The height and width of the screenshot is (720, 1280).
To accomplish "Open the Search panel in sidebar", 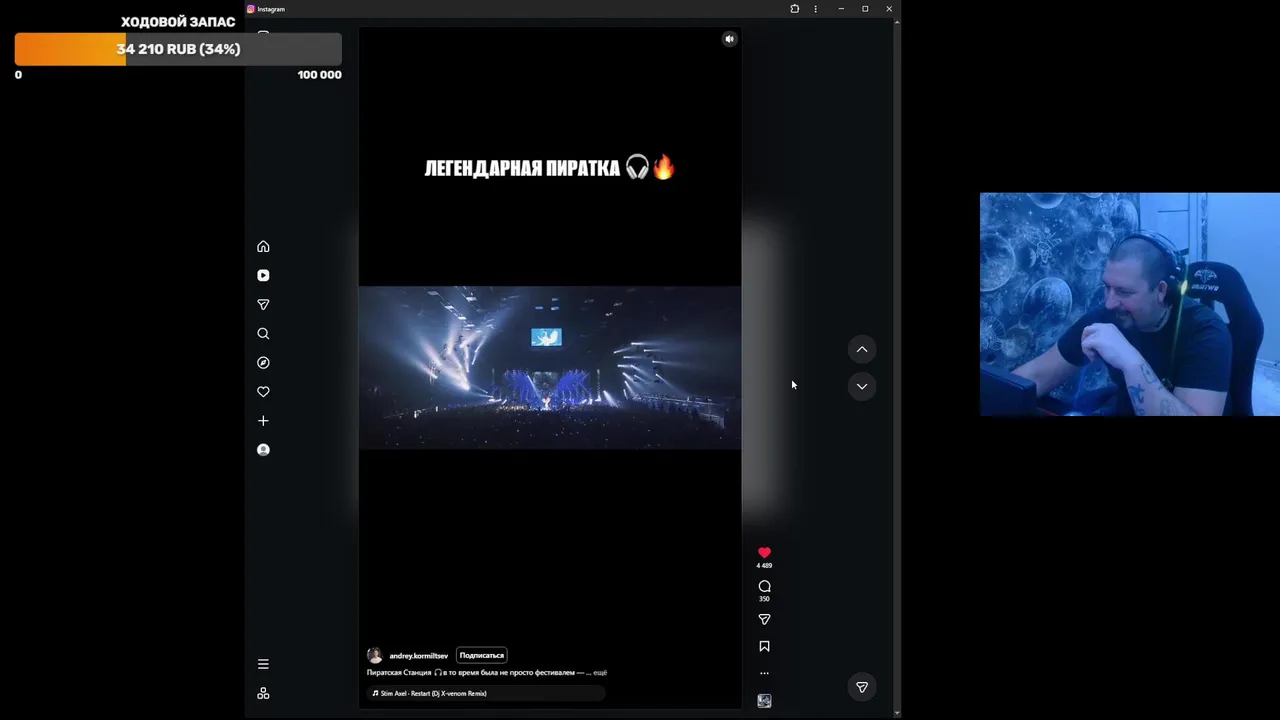I will coord(263,333).
